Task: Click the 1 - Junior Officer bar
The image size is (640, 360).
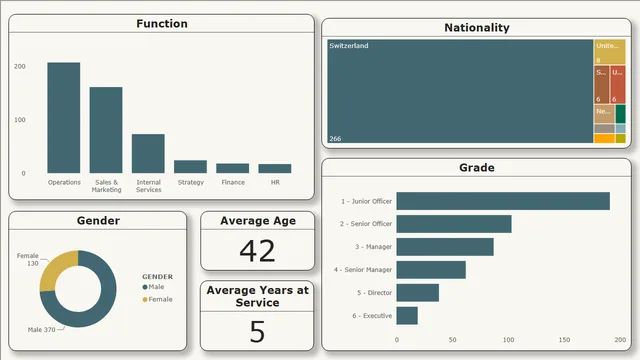Action: pyautogui.click(x=503, y=201)
